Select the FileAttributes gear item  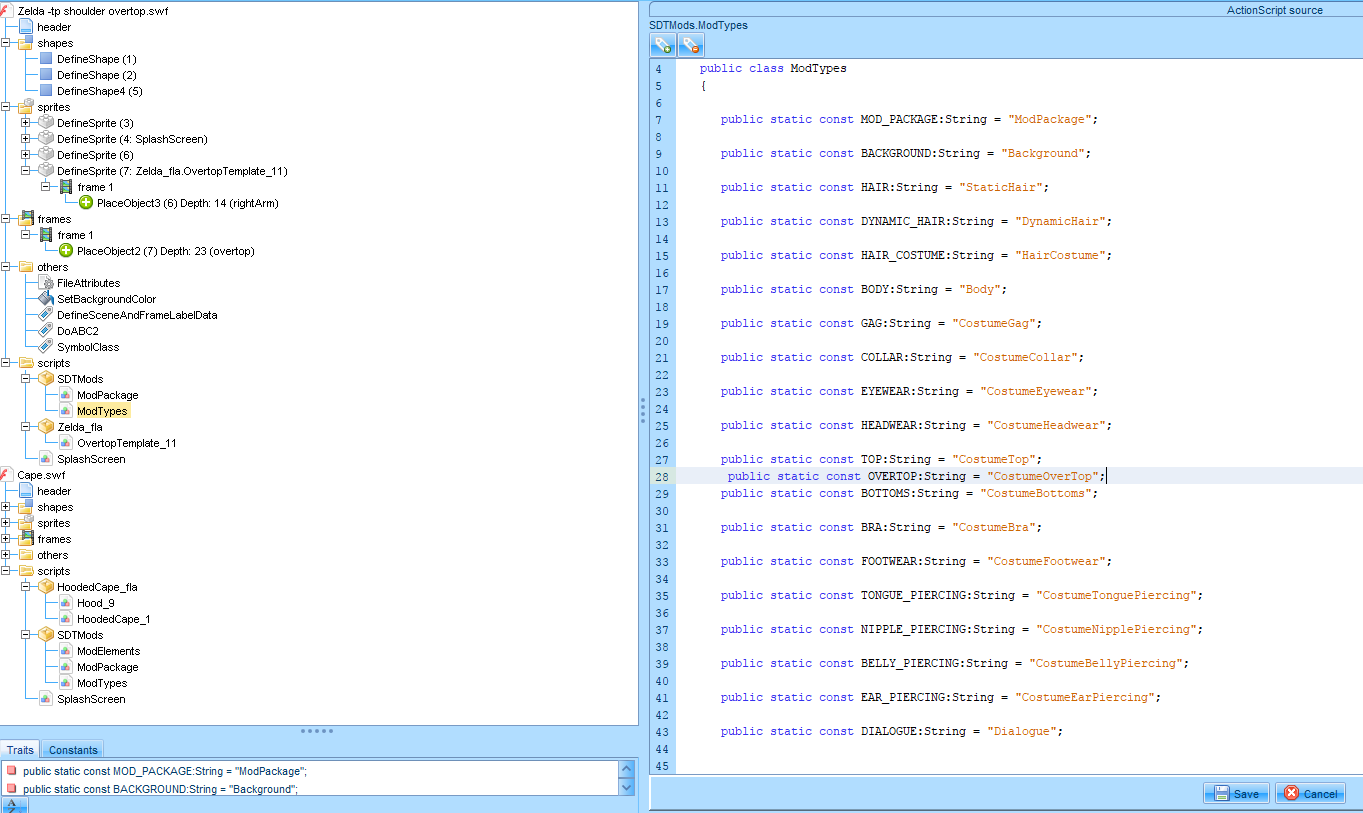88,283
